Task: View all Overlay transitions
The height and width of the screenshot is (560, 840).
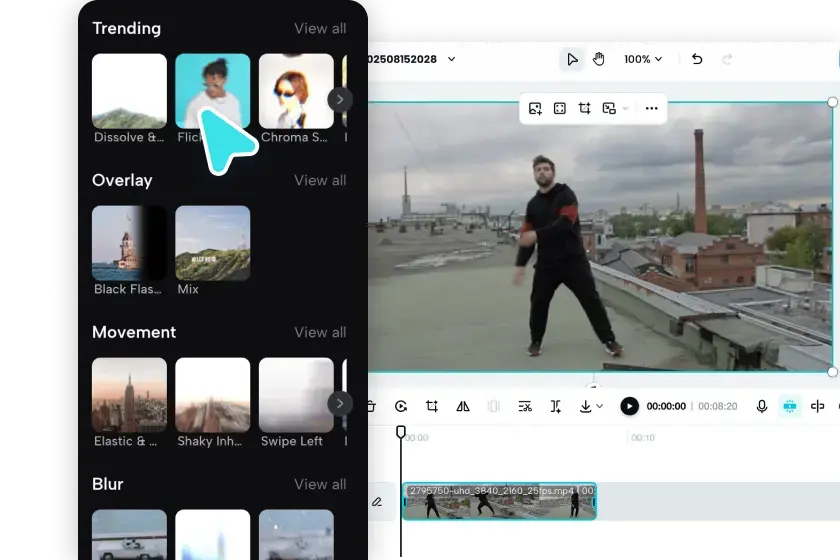Action: click(x=320, y=181)
